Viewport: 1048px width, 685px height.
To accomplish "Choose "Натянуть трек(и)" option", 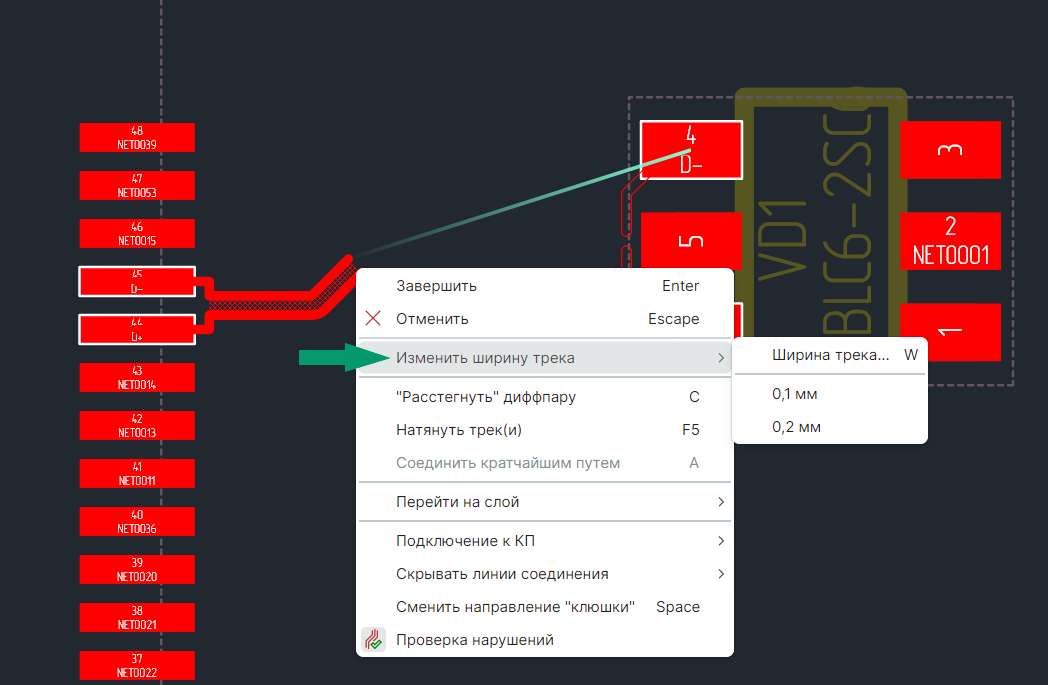I will 459,430.
